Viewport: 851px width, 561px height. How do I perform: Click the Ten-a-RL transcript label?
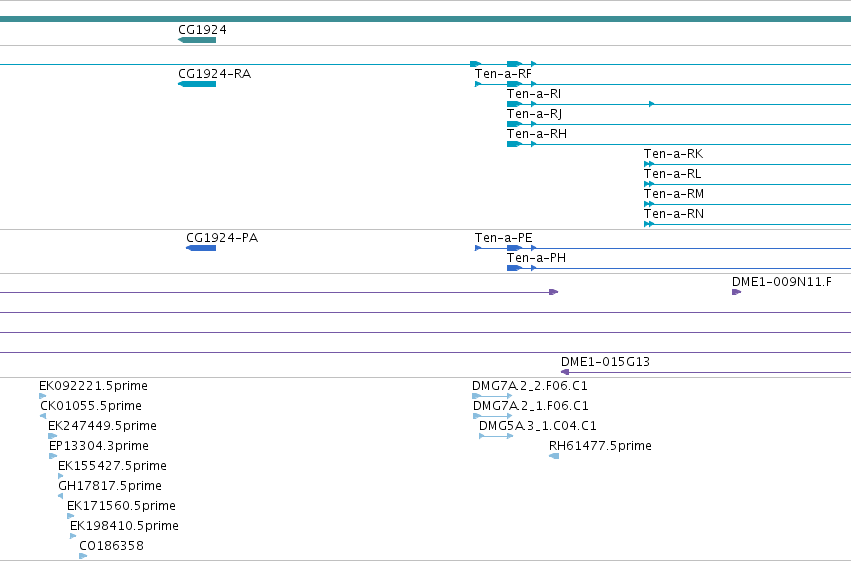coord(672,174)
